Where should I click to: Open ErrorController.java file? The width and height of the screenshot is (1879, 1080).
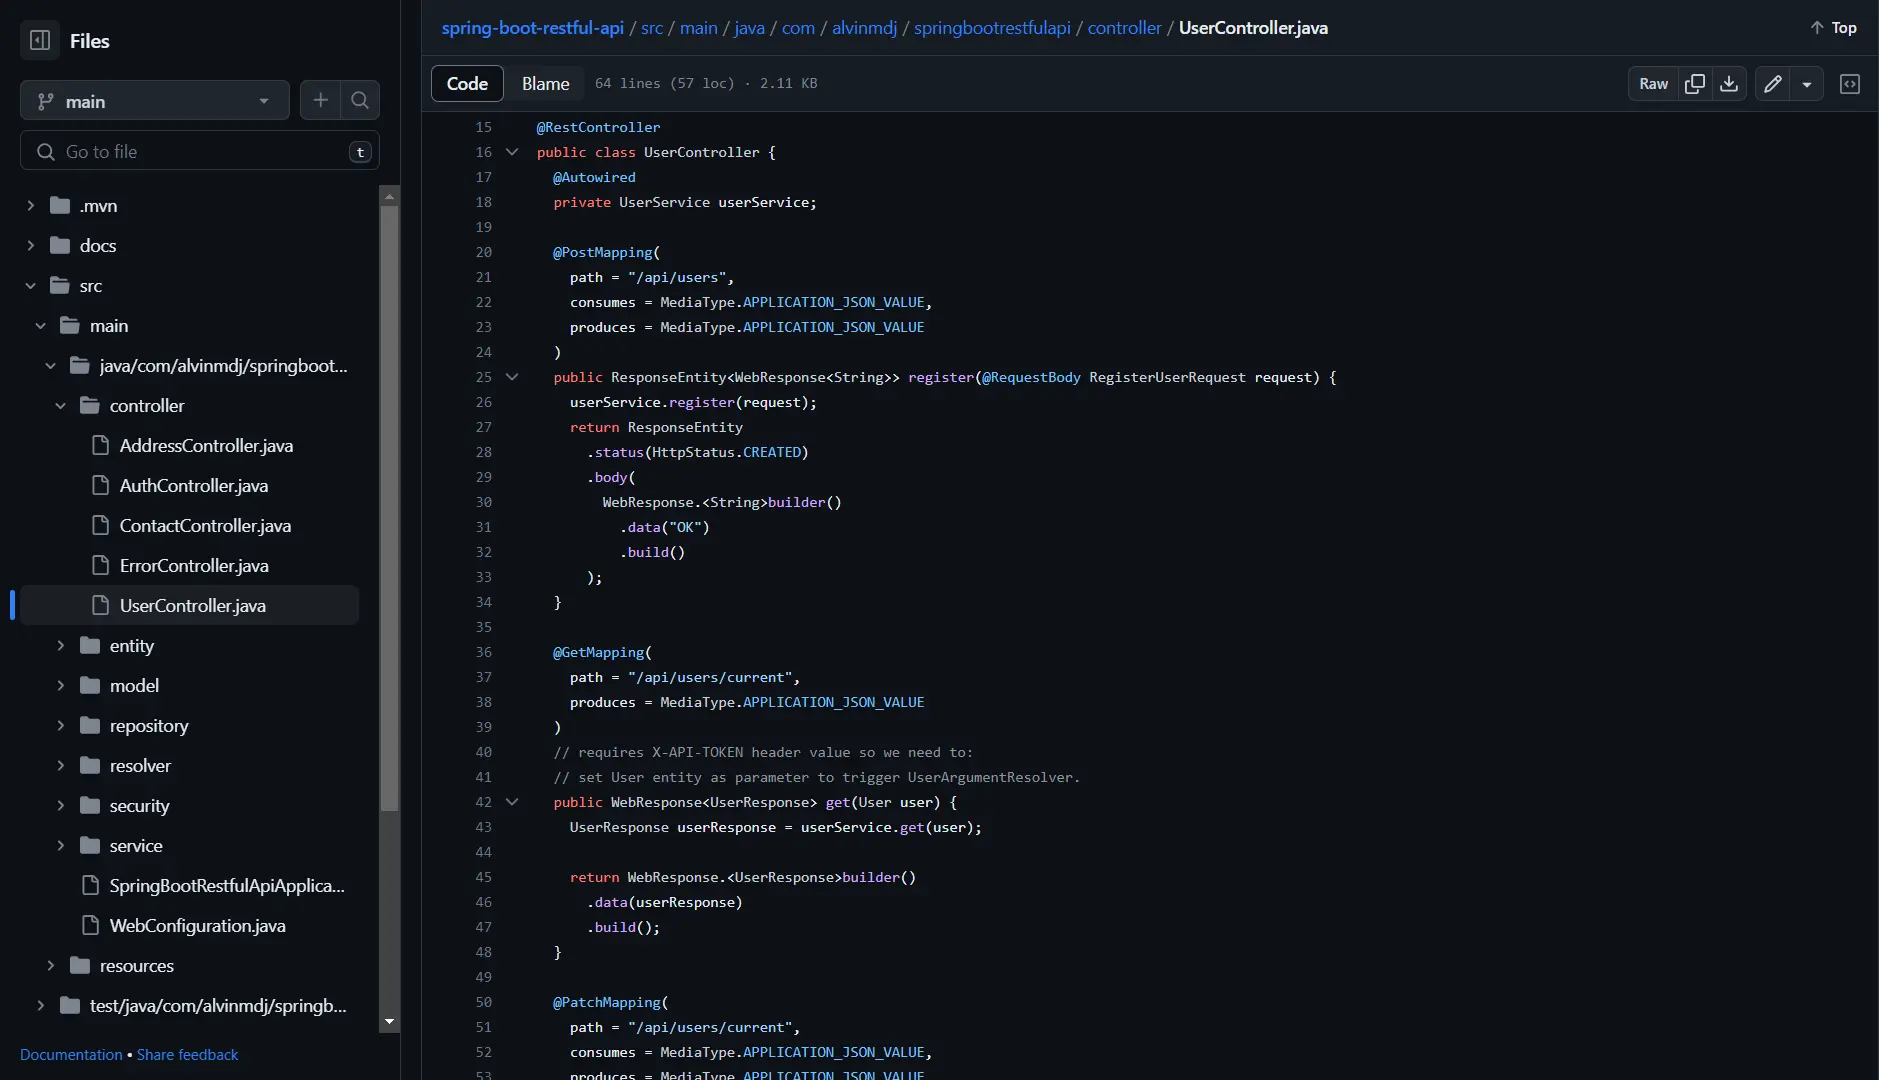pos(194,565)
